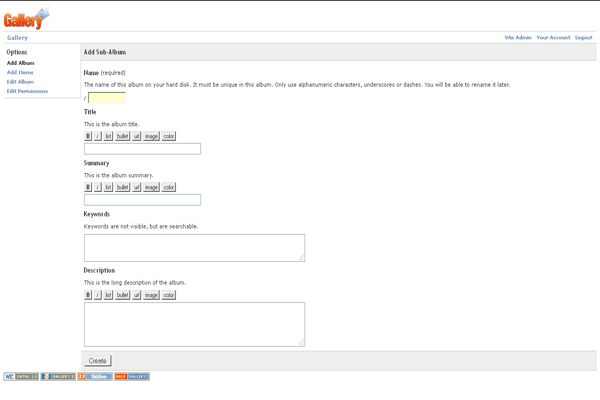Open the Help Gallery footer badge
Viewport: 600px width, 400px height.
[x=132, y=377]
